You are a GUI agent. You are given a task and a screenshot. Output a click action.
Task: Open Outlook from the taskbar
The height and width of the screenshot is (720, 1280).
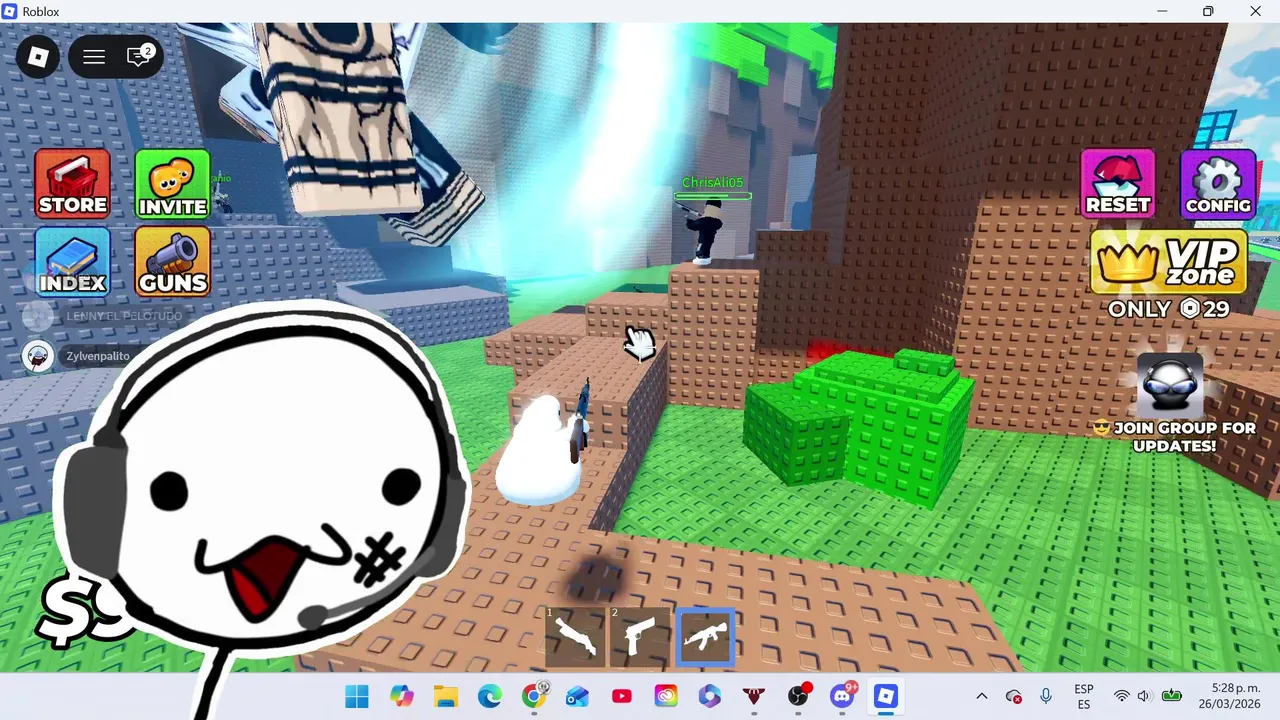click(577, 696)
